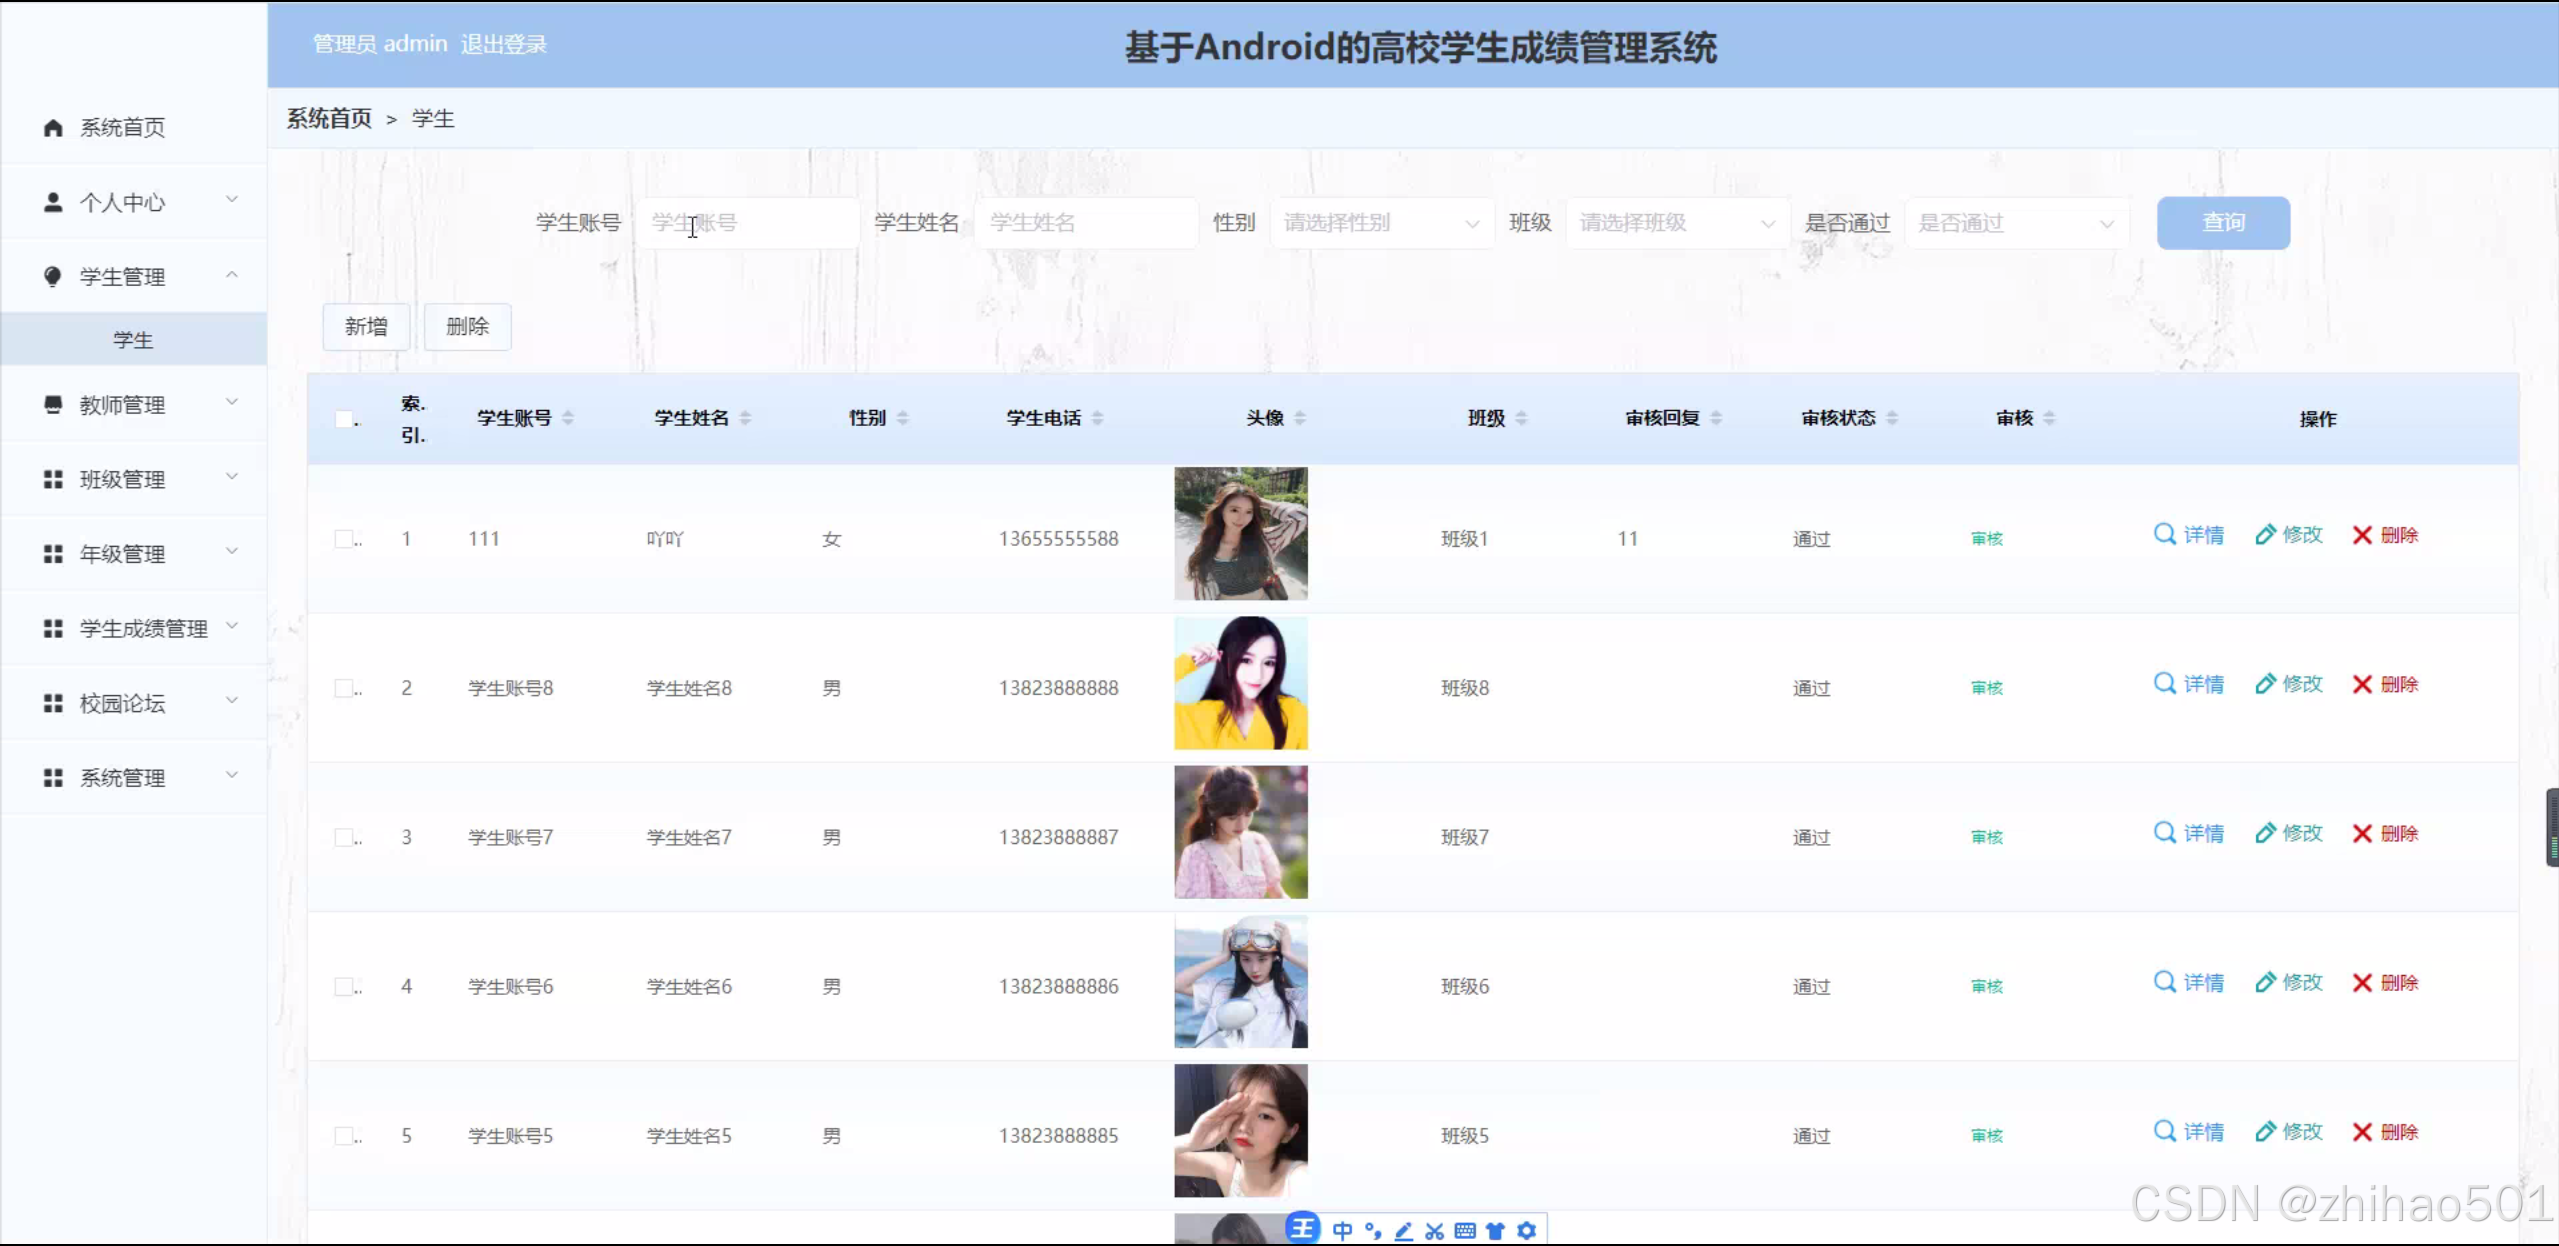Screen dimensions: 2559x1246
Task: Click the avatar thumbnail of 学生账号8
Action: 1240,683
